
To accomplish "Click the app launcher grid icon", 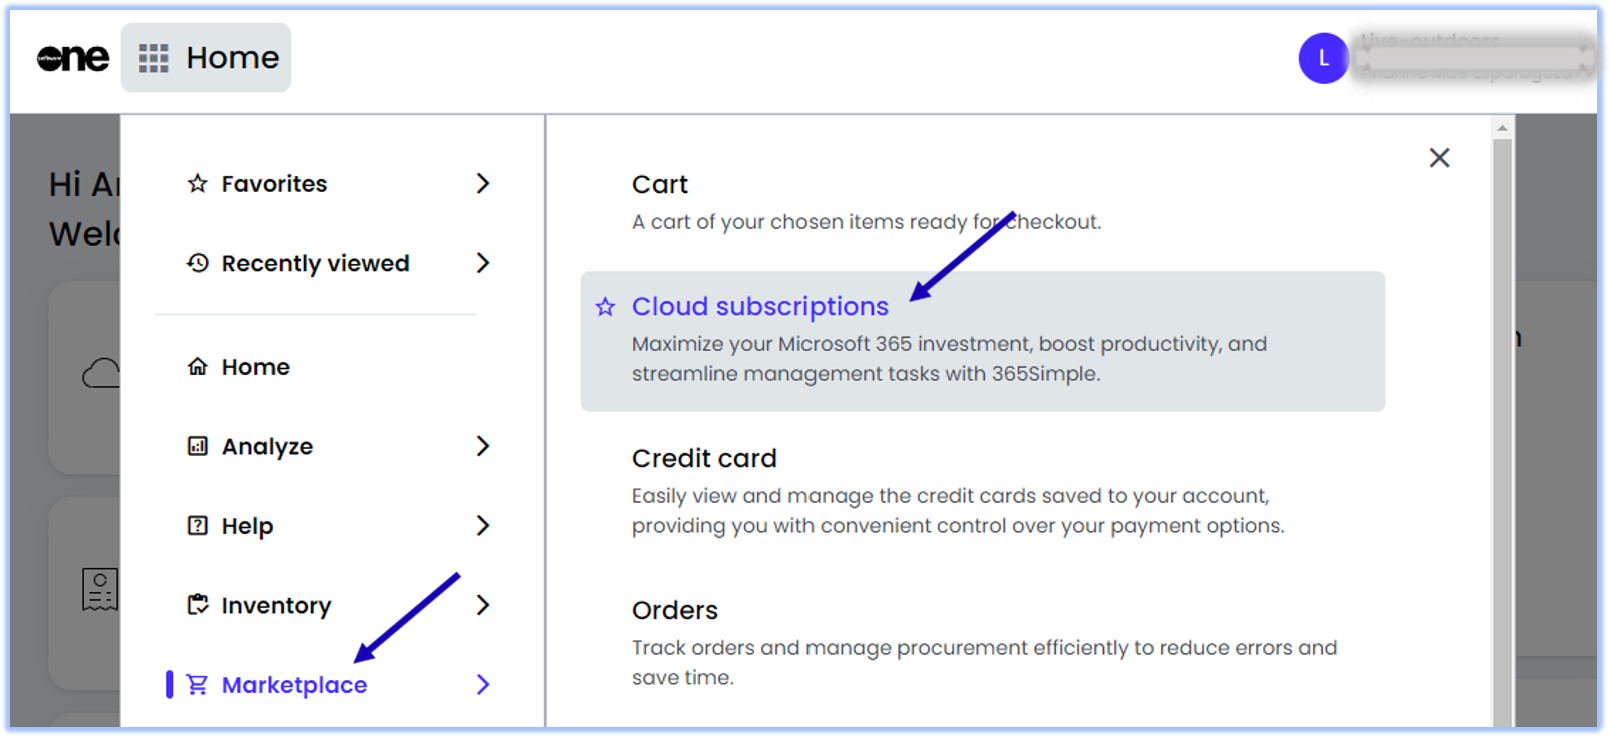I will point(153,58).
